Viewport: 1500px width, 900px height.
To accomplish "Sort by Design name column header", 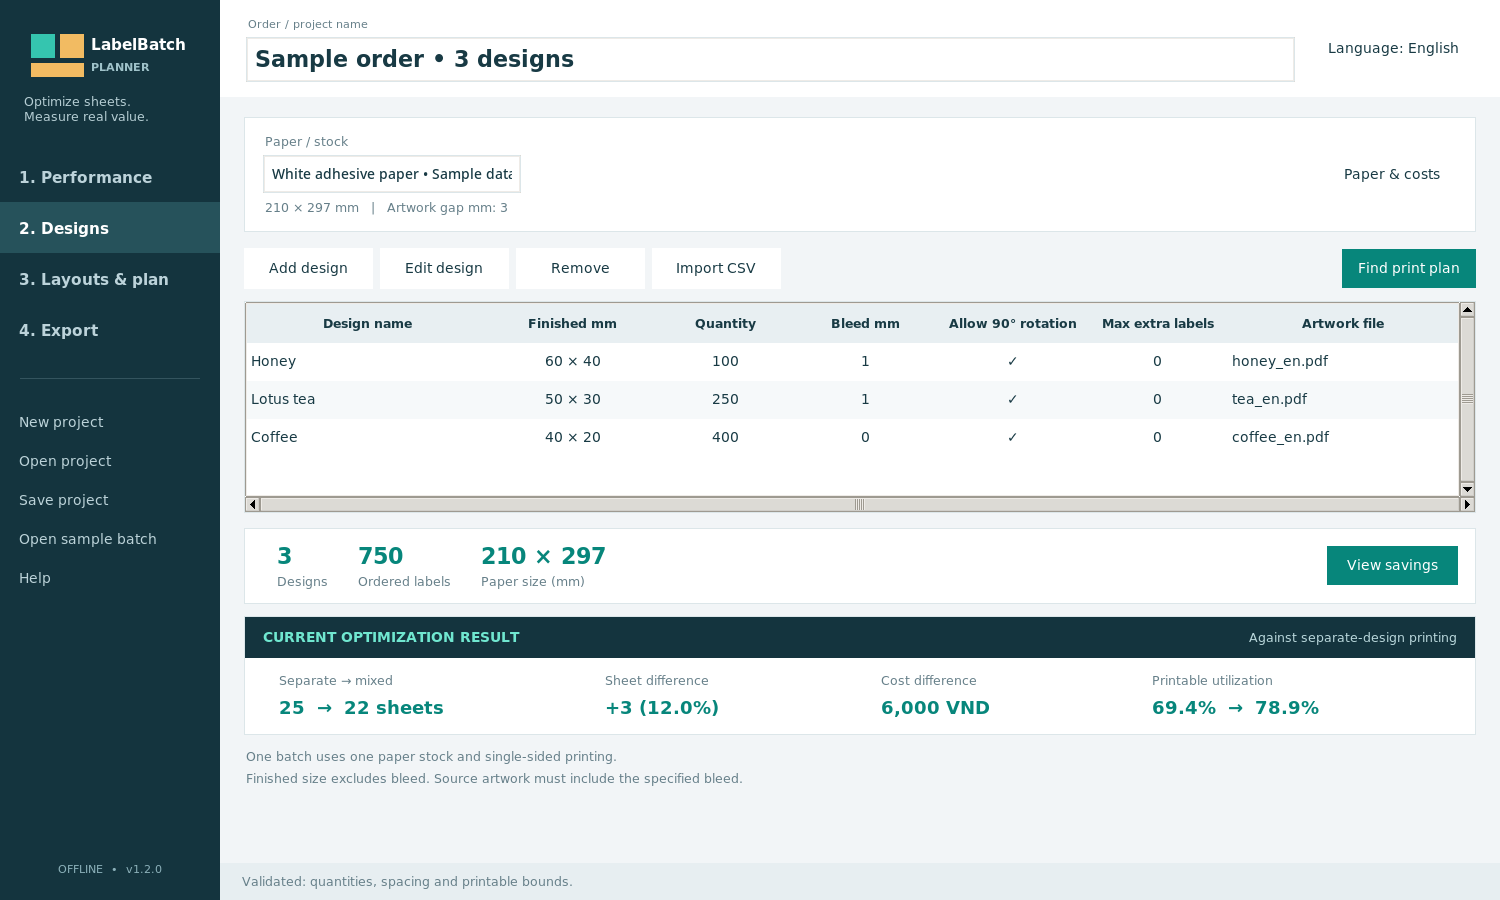I will tap(367, 323).
